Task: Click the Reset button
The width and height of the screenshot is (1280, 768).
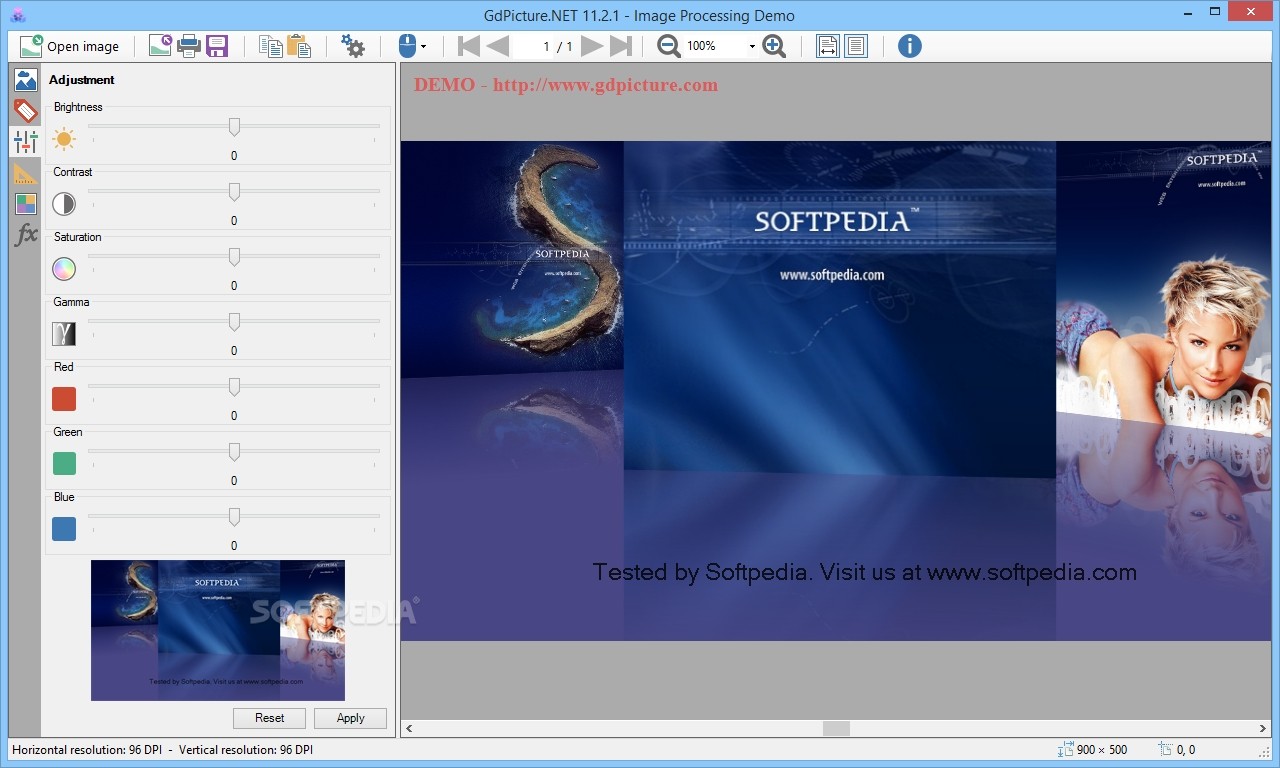Action: point(269,718)
